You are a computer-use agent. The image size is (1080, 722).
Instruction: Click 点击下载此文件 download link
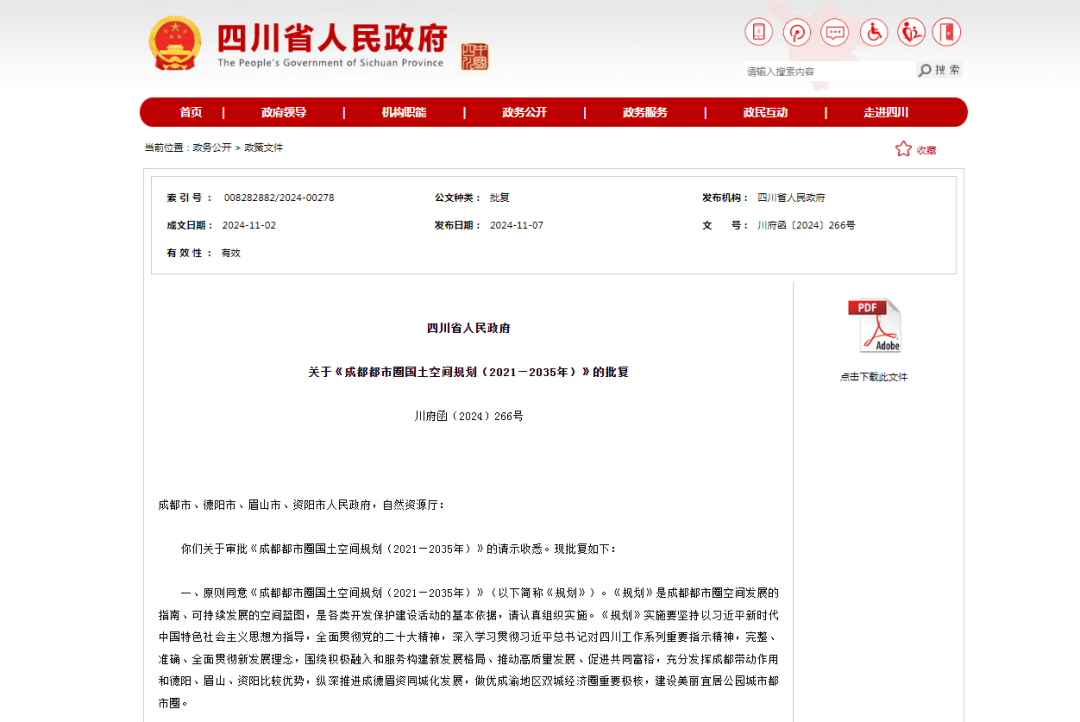point(874,377)
